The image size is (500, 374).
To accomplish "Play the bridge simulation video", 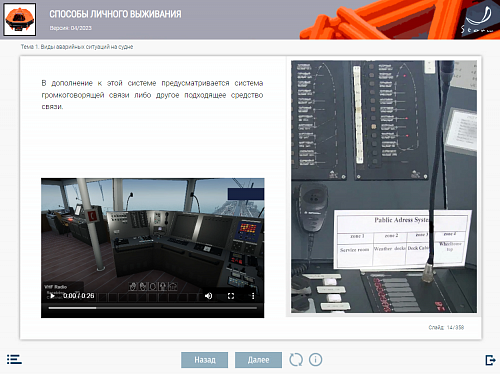I will (52, 296).
